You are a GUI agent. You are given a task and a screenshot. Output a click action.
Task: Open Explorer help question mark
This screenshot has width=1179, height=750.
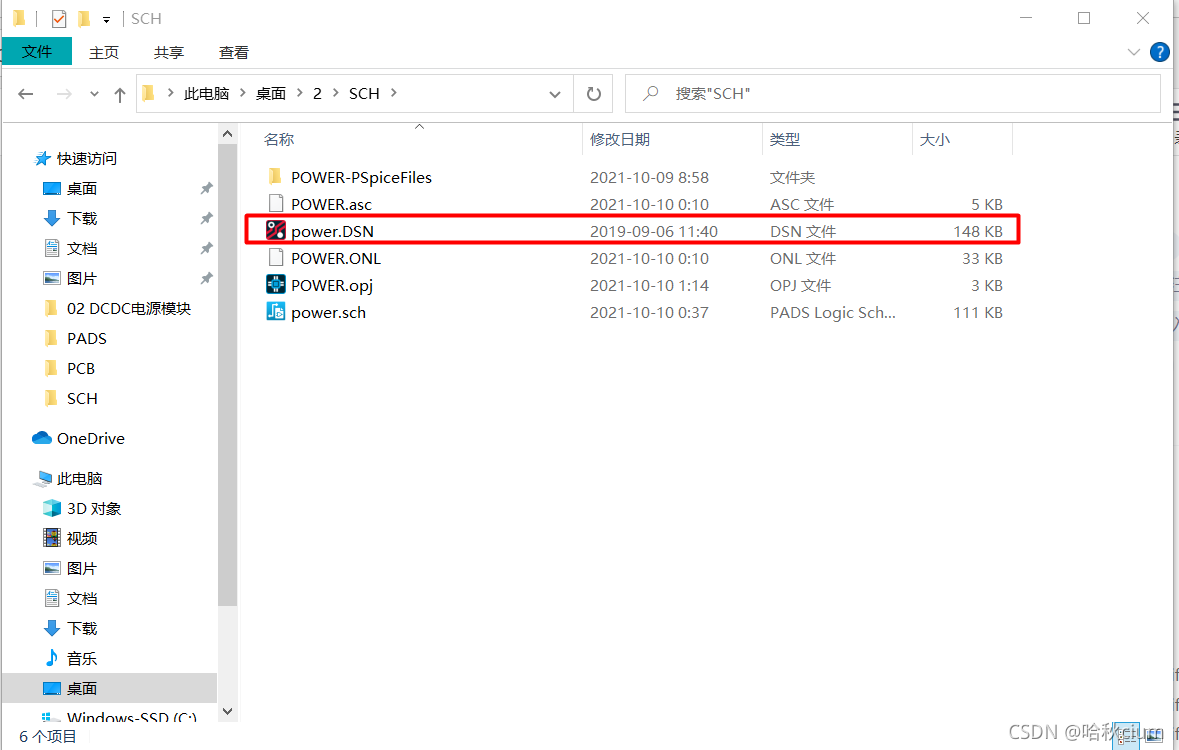1159,52
